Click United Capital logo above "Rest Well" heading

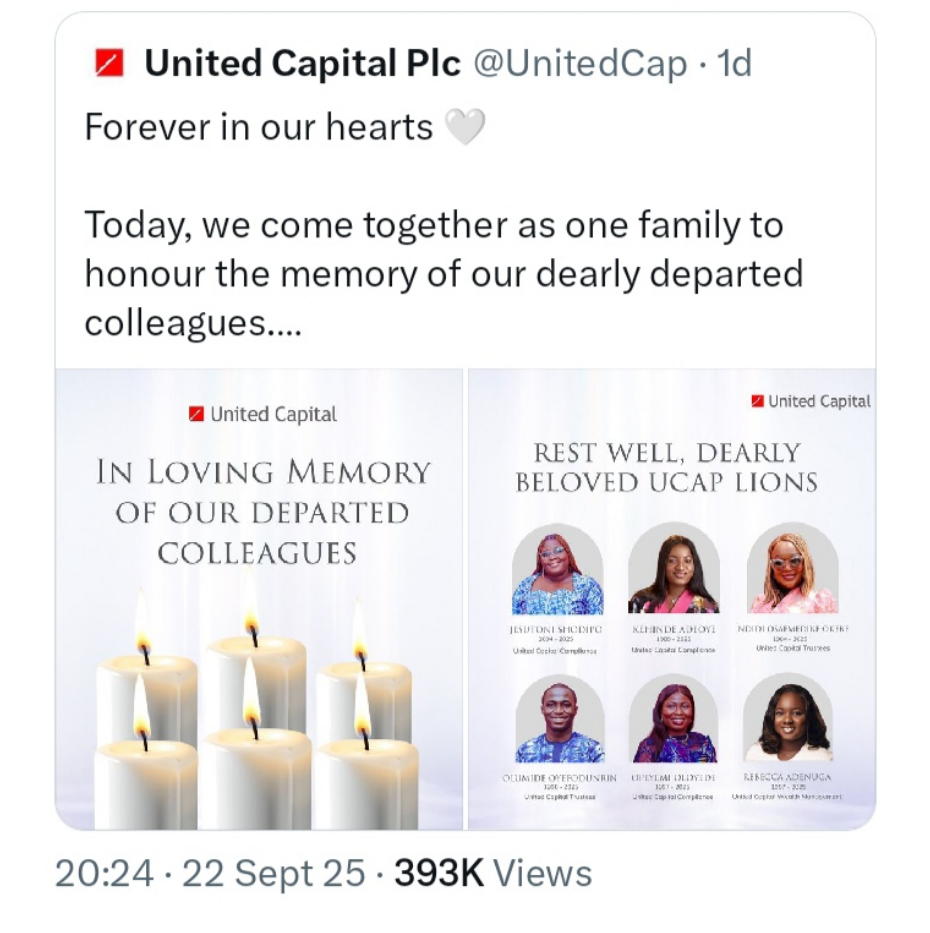pos(811,401)
